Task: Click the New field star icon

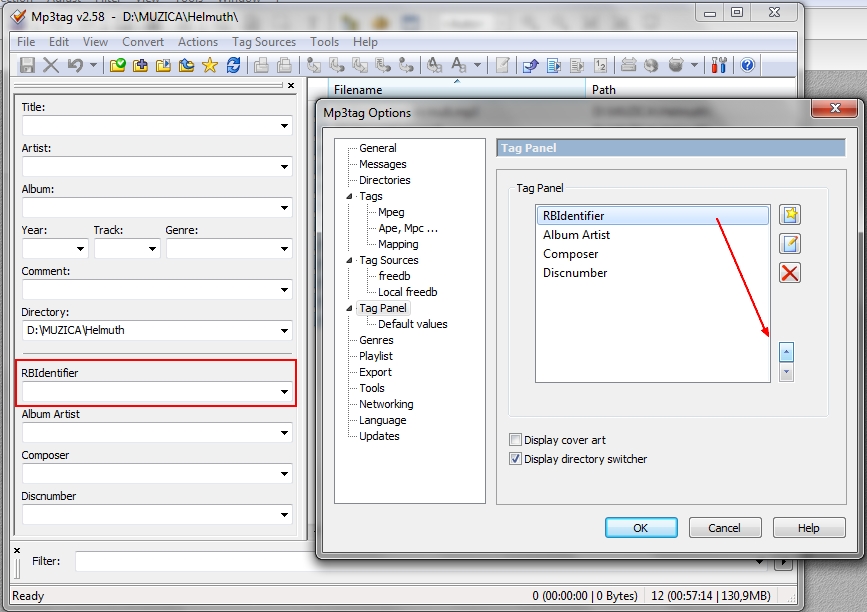Action: 790,215
